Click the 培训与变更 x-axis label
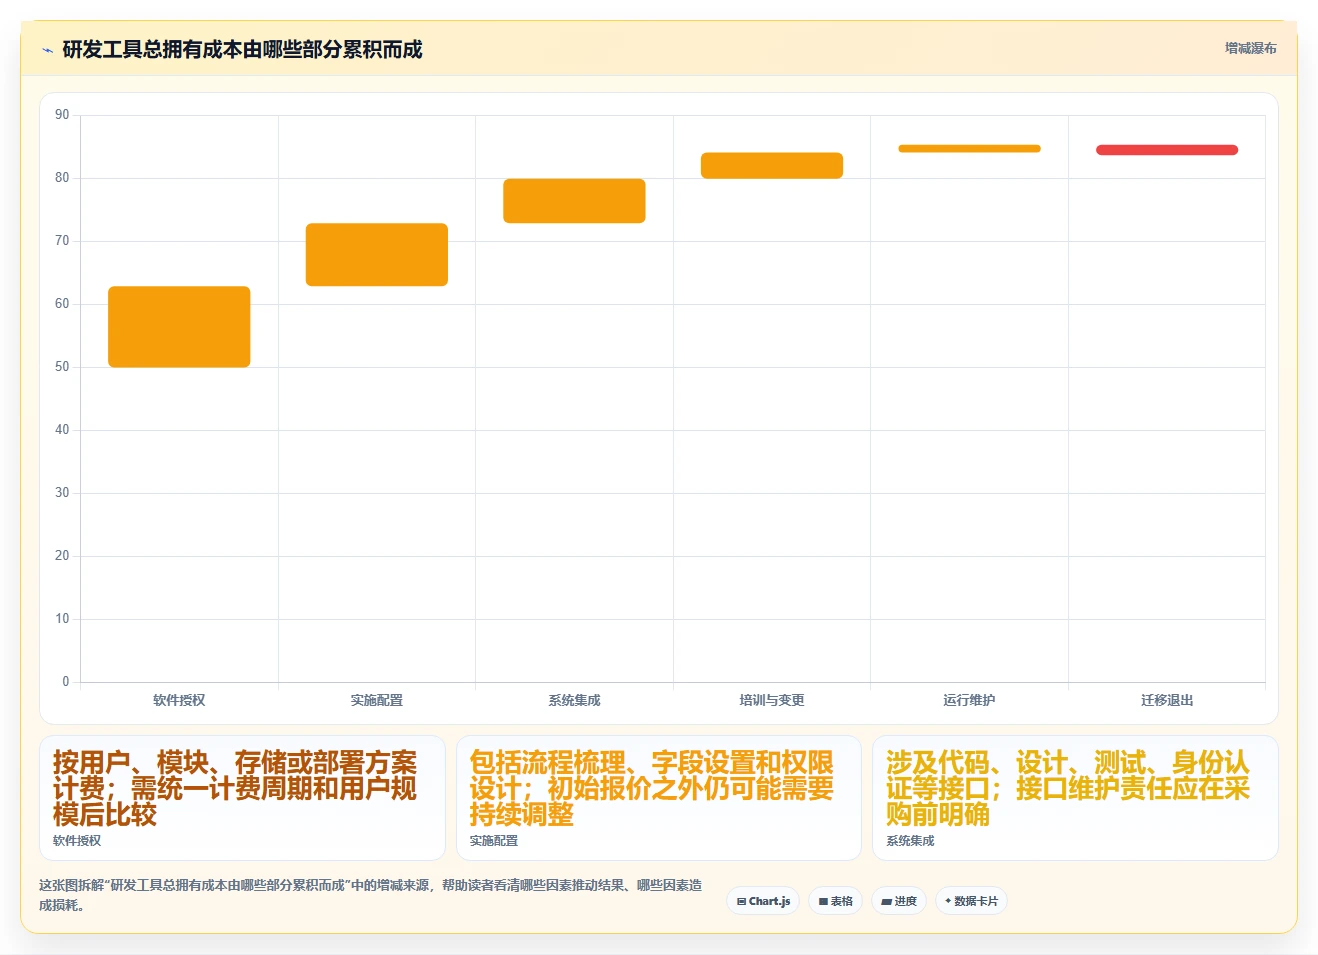The image size is (1318, 955). (772, 700)
